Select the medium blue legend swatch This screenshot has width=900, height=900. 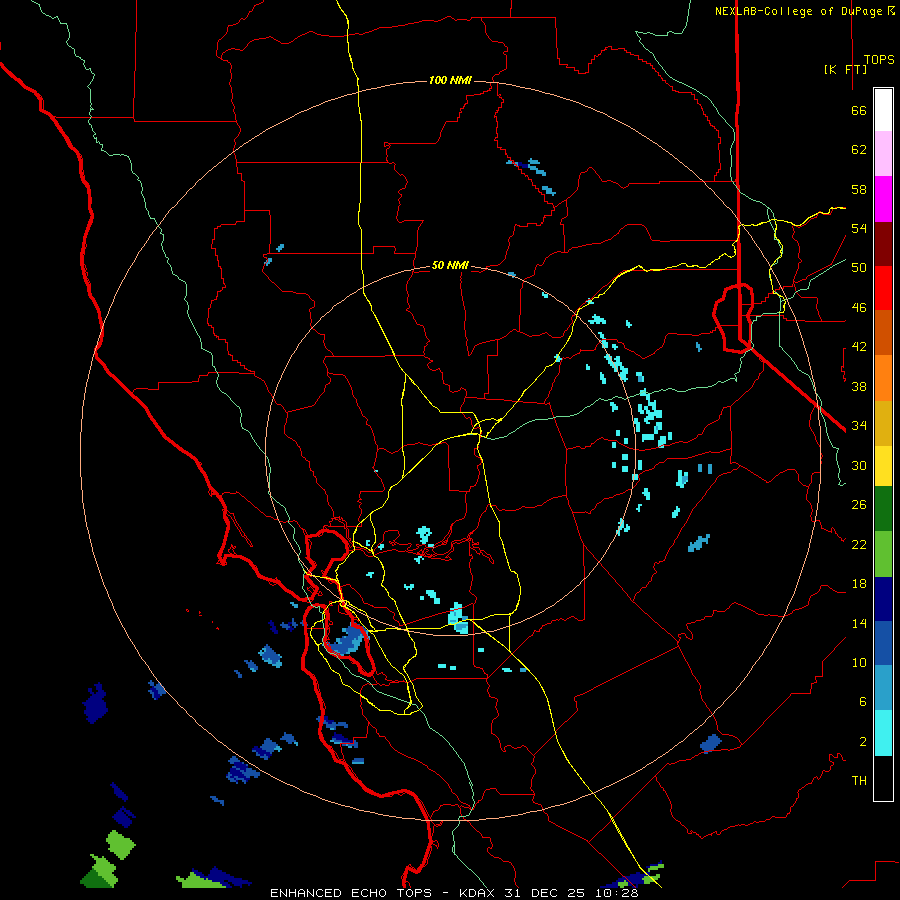pyautogui.click(x=883, y=643)
